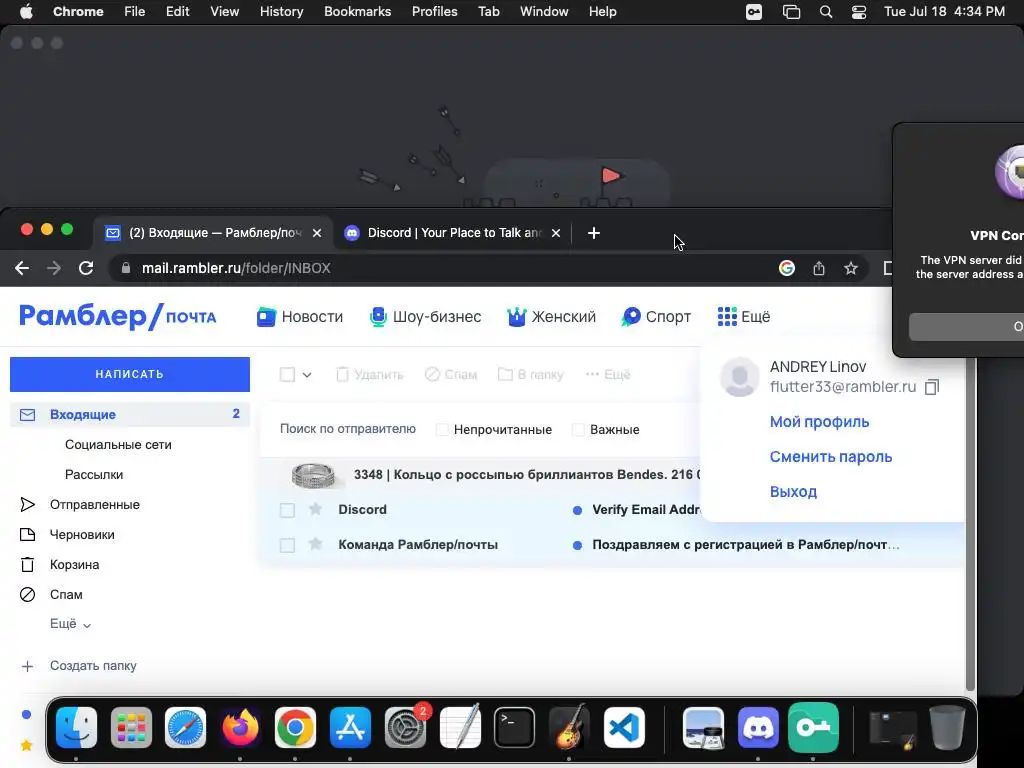
Task: Open the Discord Verify Email Address message
Action: [x=646, y=509]
